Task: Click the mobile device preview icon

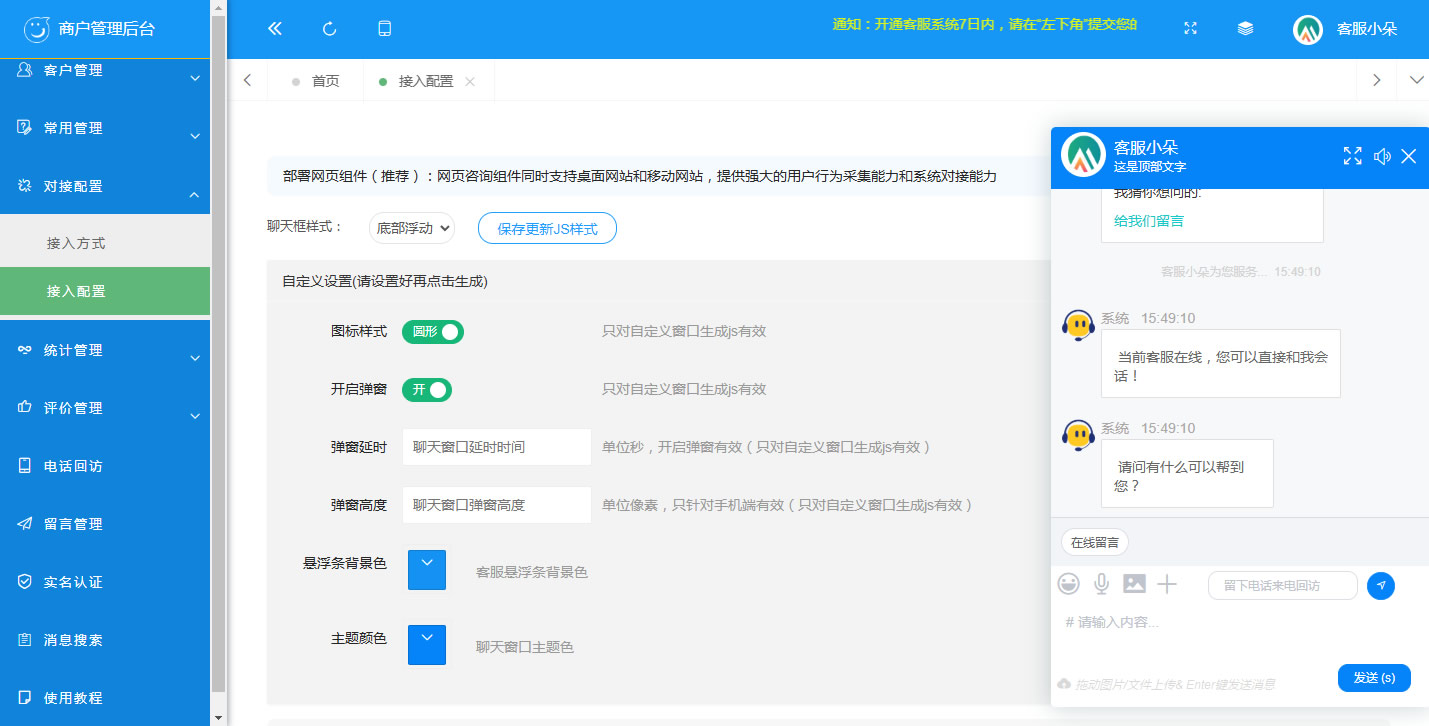Action: [384, 29]
